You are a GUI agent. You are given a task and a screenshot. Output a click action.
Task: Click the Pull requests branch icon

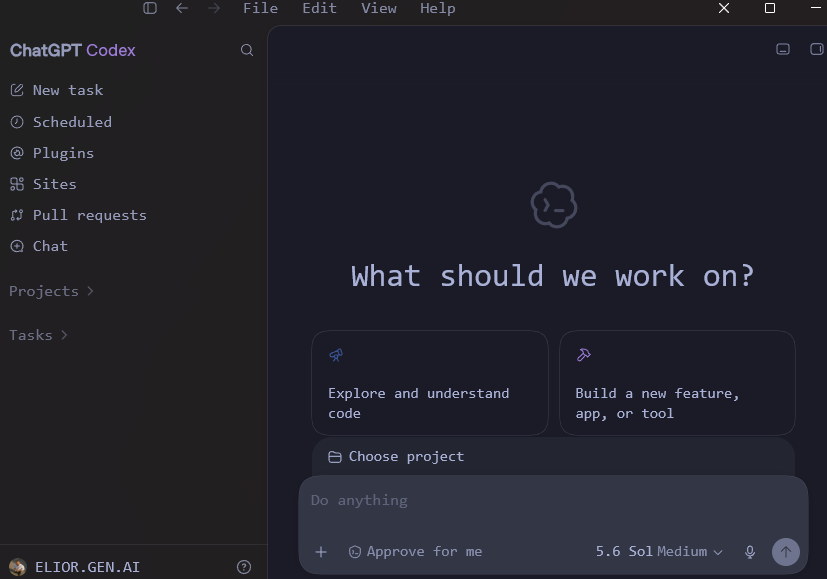coord(17,215)
